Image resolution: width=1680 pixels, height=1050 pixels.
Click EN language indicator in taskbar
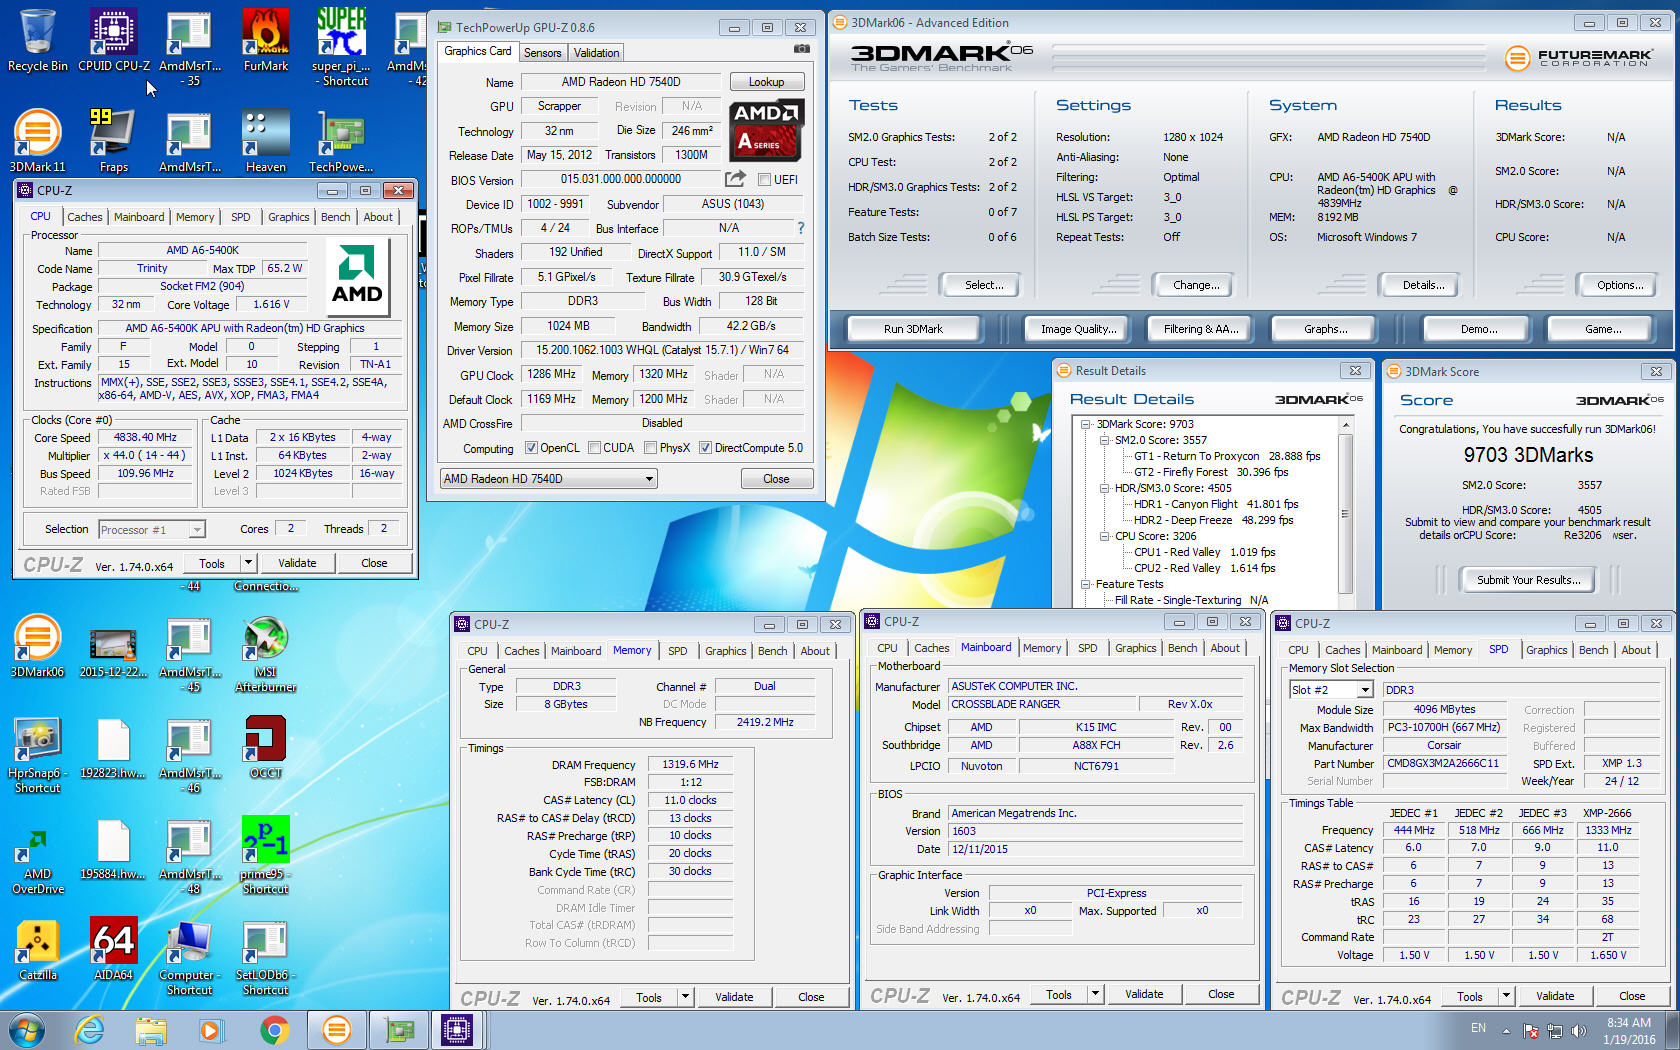[x=1478, y=1028]
